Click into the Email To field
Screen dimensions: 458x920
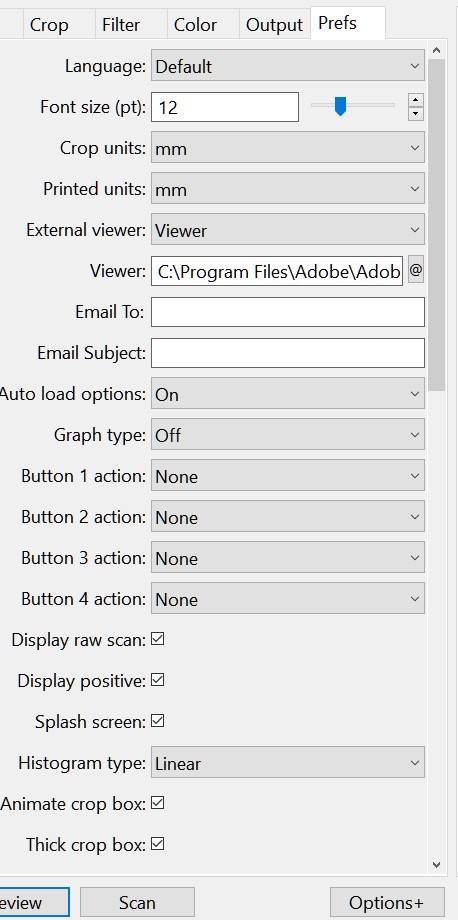288,312
